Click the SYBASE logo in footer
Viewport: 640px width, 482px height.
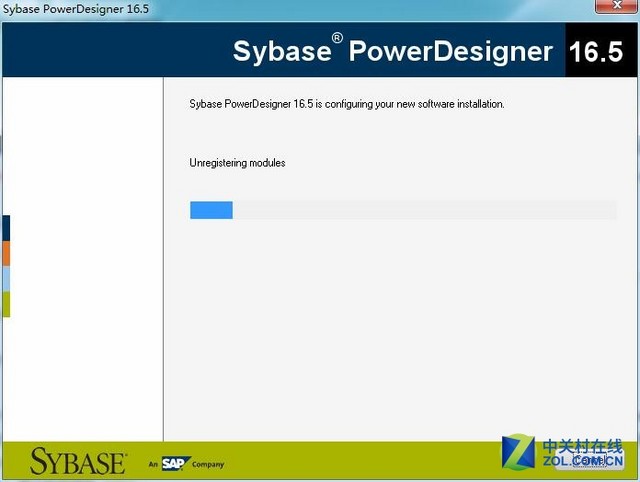point(78,461)
